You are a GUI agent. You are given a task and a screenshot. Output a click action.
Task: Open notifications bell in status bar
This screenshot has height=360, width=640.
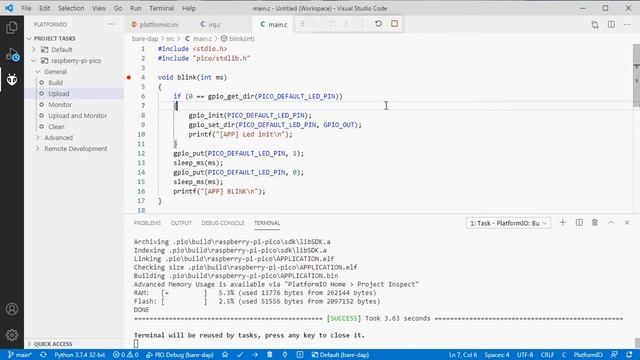pos(629,355)
